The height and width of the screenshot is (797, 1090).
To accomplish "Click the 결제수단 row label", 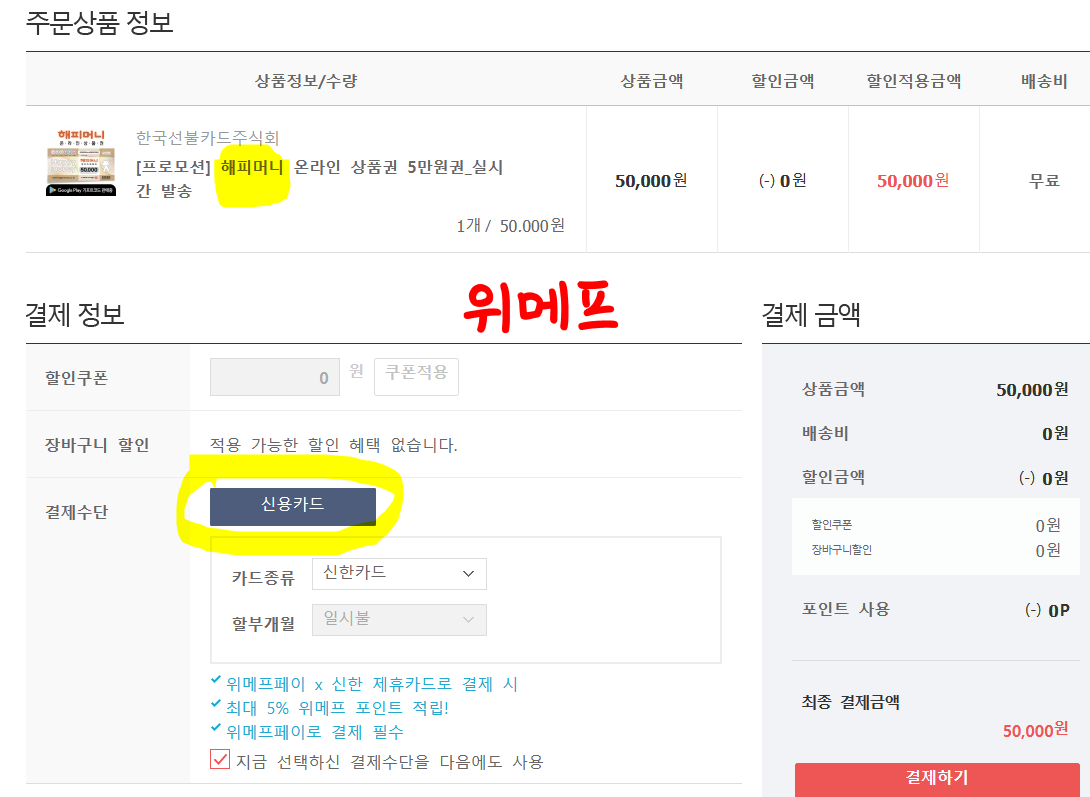I will [76, 512].
